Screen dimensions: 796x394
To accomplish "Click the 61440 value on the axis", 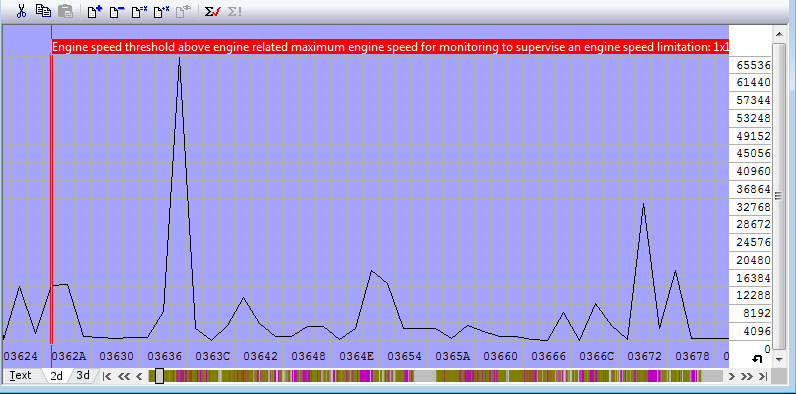I will [754, 82].
